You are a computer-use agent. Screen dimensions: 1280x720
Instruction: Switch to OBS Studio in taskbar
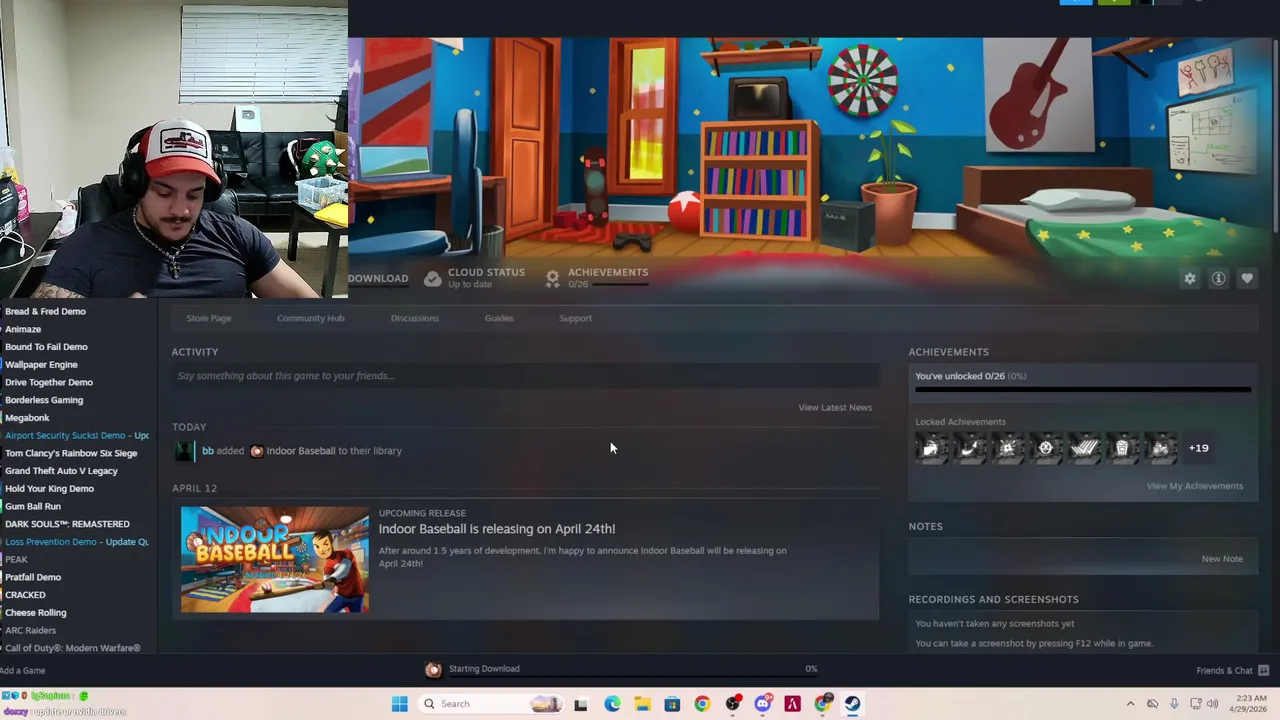[733, 704]
